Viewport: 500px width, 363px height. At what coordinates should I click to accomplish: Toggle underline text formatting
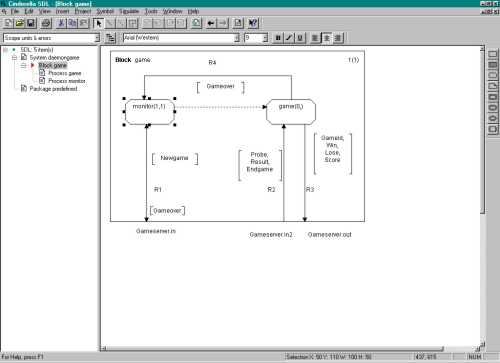point(300,38)
